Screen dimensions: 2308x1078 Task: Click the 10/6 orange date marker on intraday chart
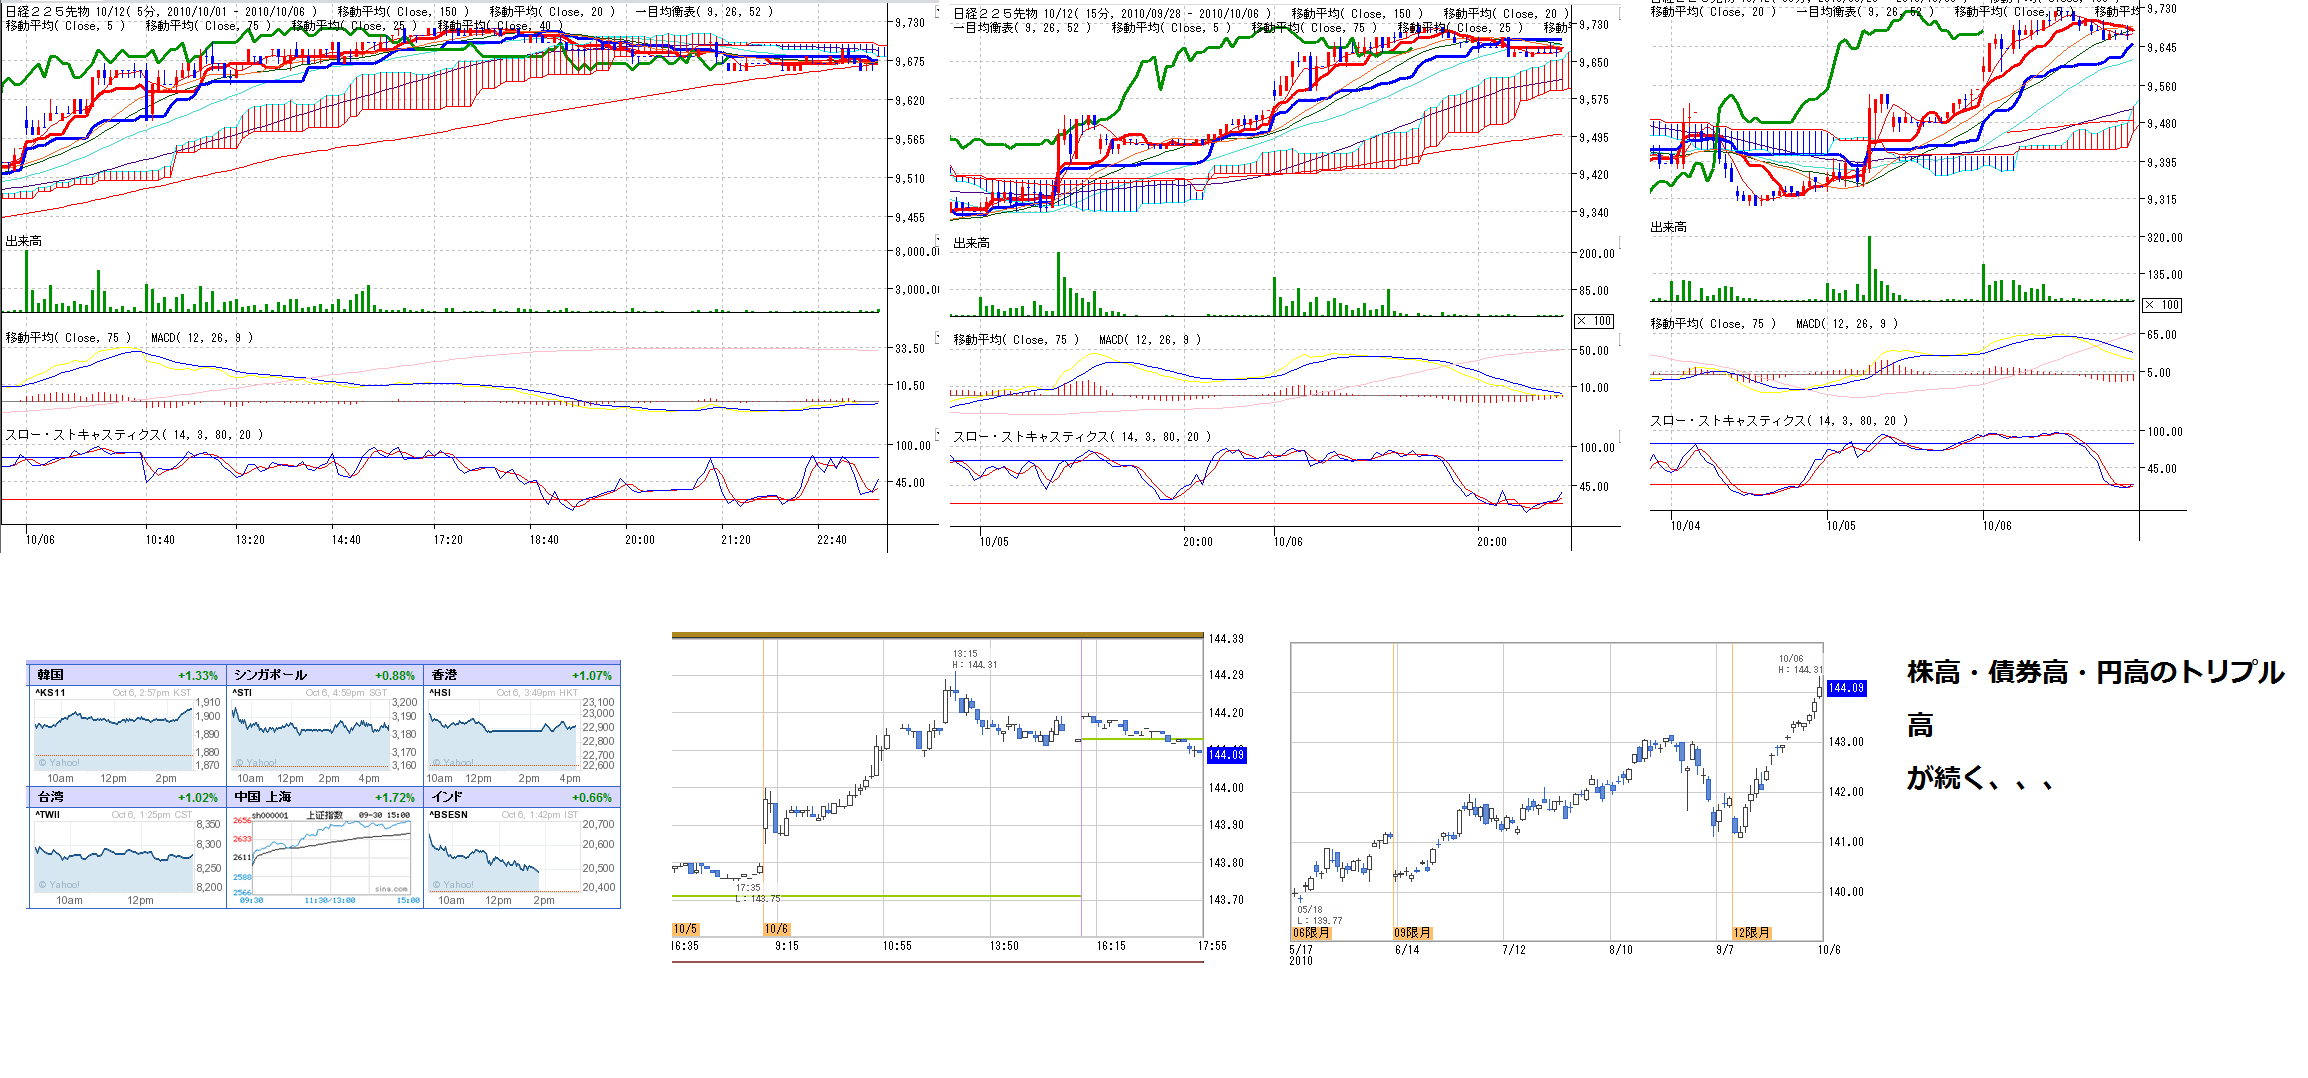(776, 929)
